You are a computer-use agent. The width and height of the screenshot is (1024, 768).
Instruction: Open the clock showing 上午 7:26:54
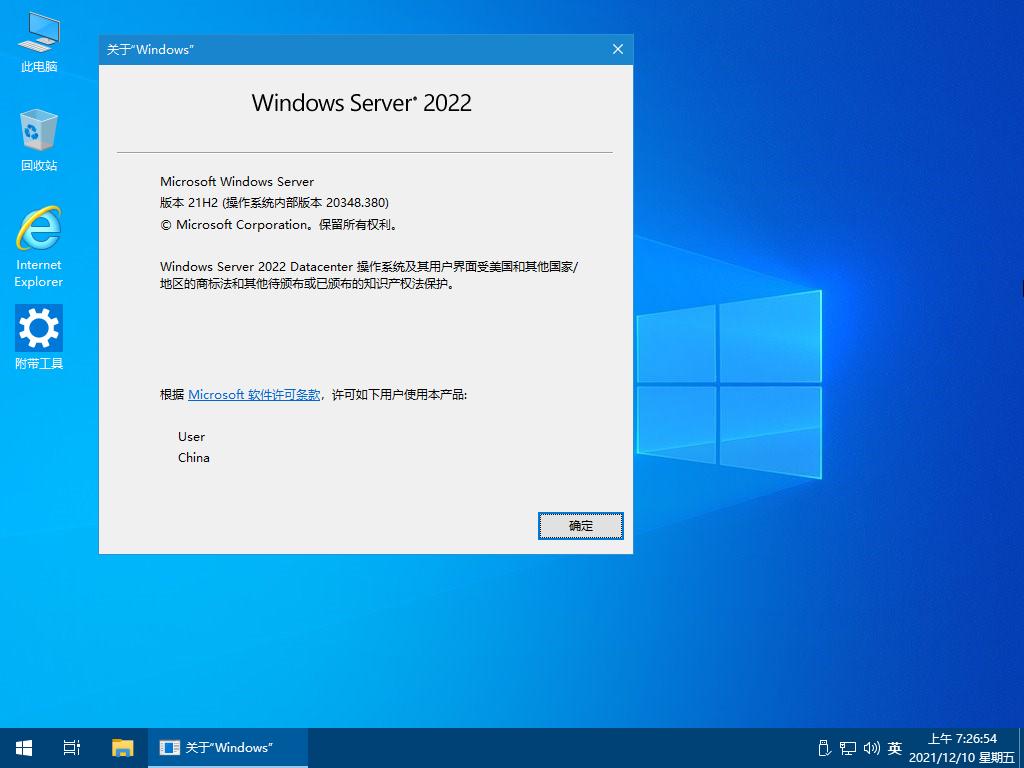tap(962, 748)
